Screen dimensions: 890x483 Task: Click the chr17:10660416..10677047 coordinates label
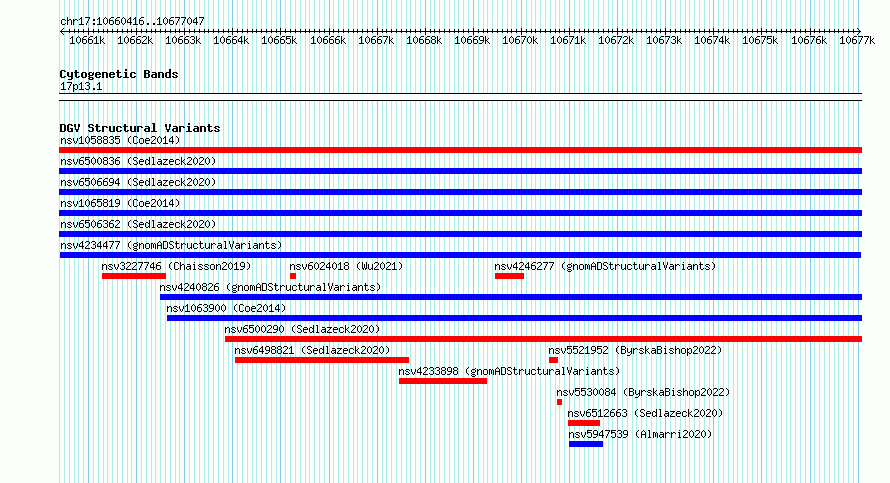pos(132,21)
